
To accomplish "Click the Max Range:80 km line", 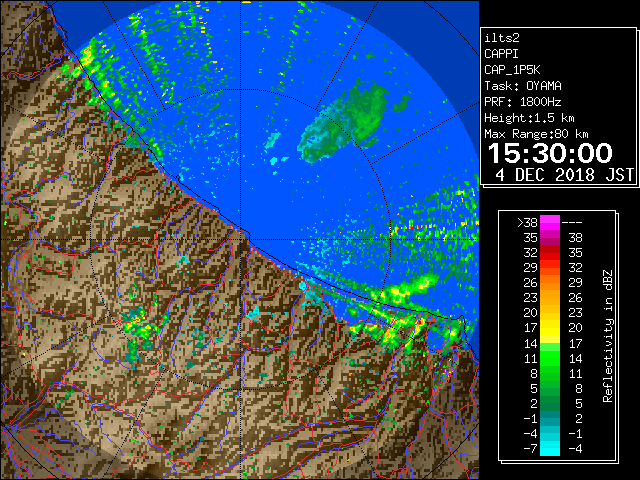I will (x=536, y=134).
